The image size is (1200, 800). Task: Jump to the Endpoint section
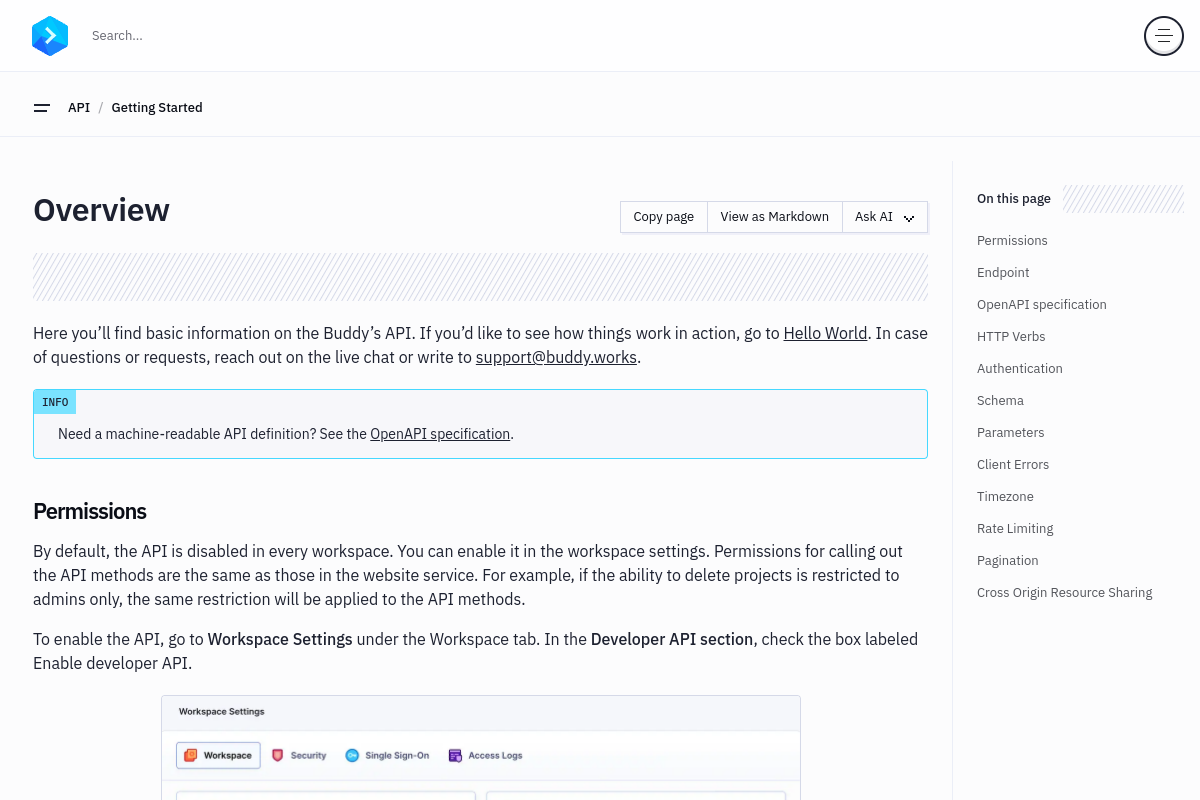pos(1003,273)
